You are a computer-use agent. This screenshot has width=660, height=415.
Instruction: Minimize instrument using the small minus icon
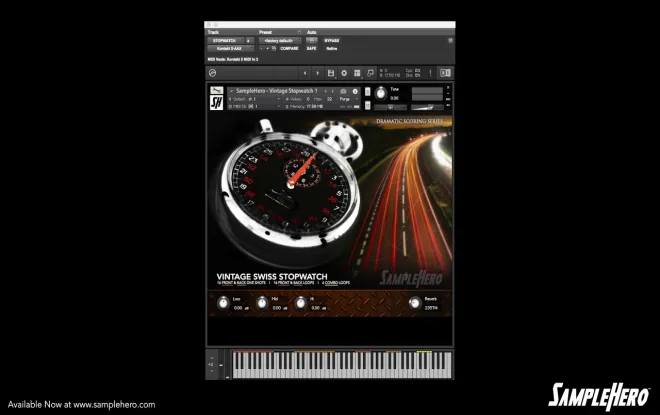pos(448,93)
